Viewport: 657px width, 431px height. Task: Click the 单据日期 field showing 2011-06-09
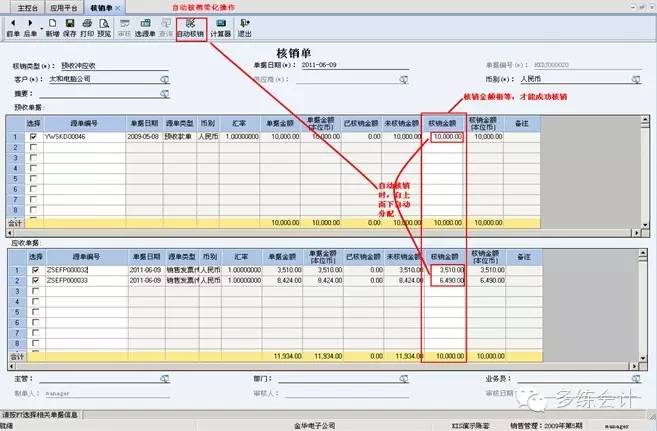click(x=355, y=65)
